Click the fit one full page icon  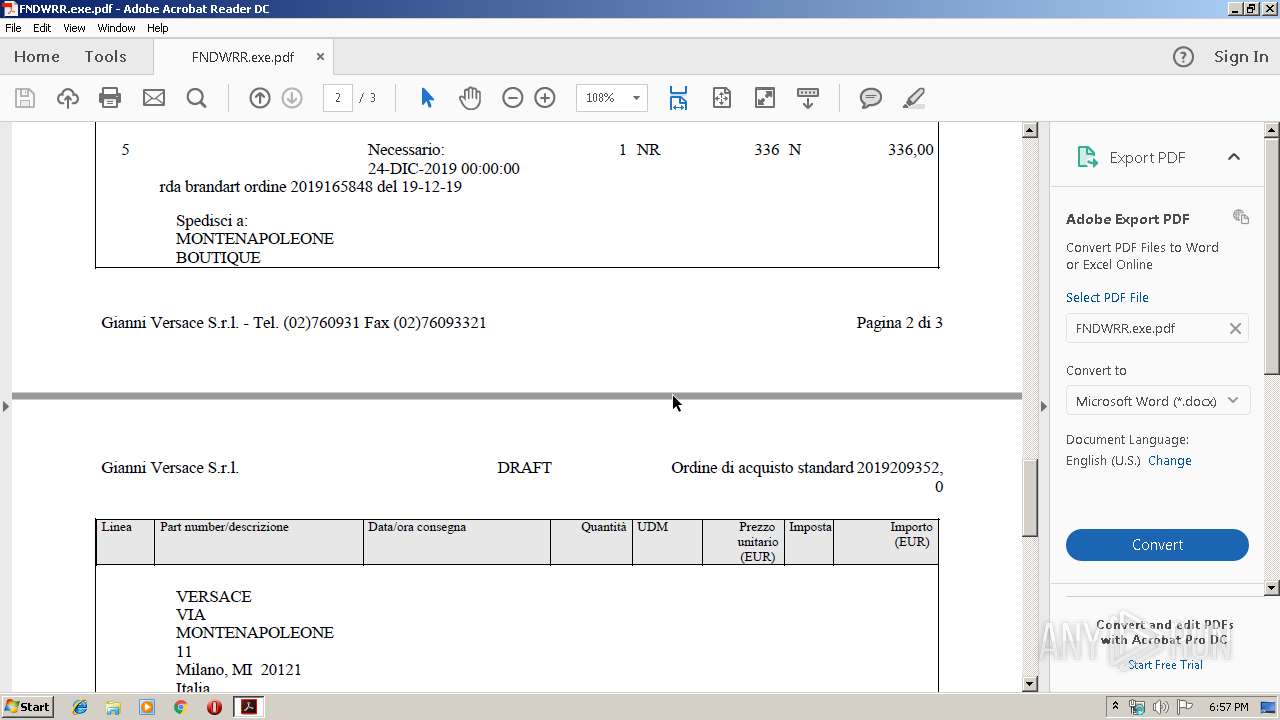coord(721,98)
